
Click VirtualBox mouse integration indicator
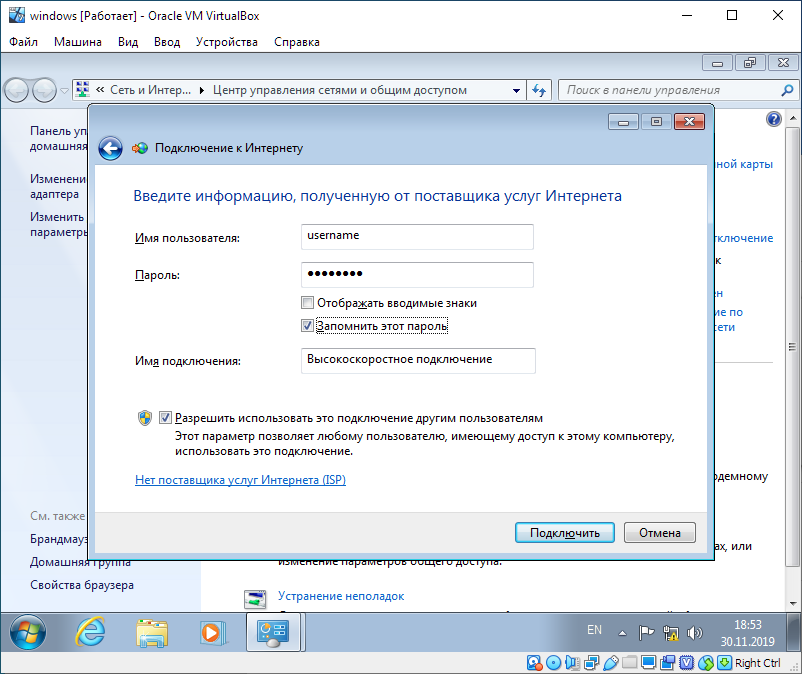click(706, 663)
